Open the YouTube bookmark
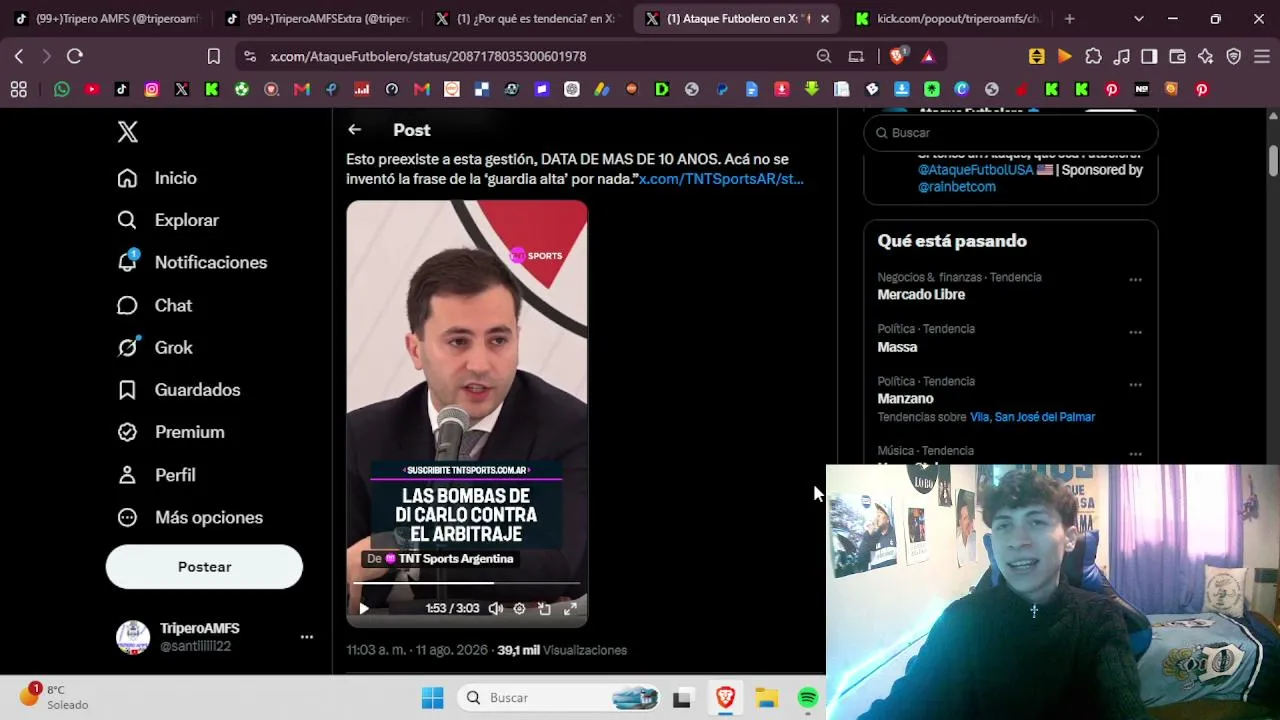Viewport: 1280px width, 720px height. (x=92, y=89)
